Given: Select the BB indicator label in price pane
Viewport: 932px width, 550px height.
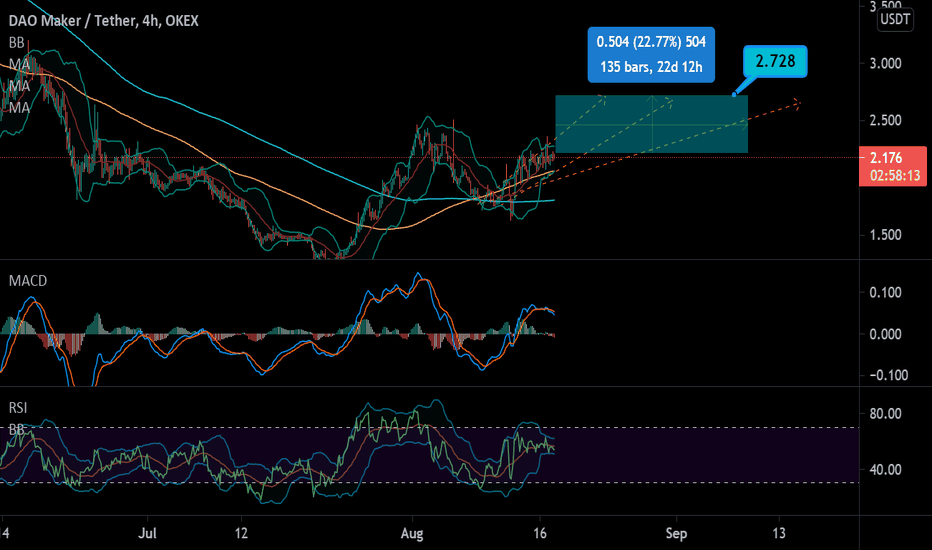Looking at the screenshot, I should 17,43.
